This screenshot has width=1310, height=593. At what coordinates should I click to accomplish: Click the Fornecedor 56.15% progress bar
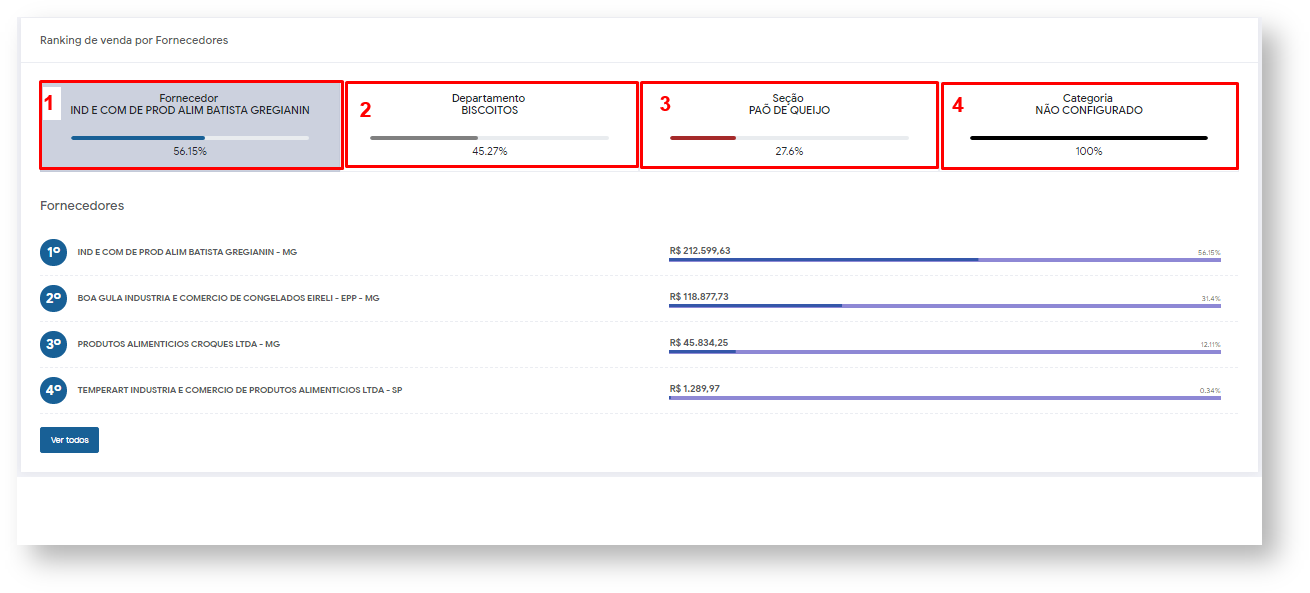pyautogui.click(x=190, y=138)
